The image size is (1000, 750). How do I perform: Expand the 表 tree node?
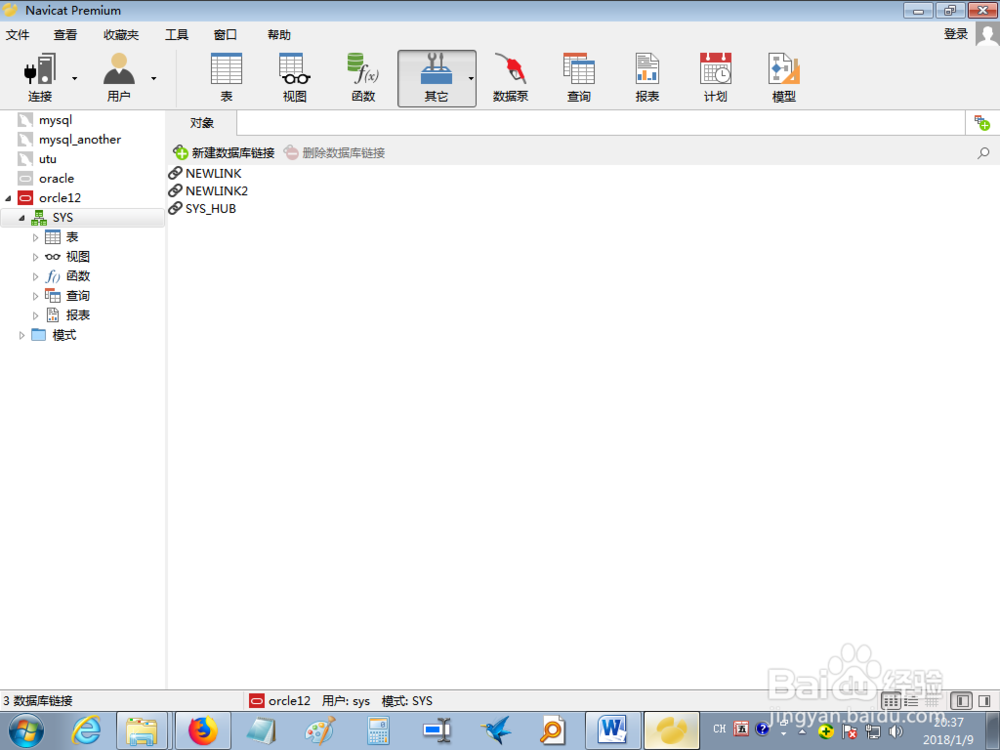(35, 238)
